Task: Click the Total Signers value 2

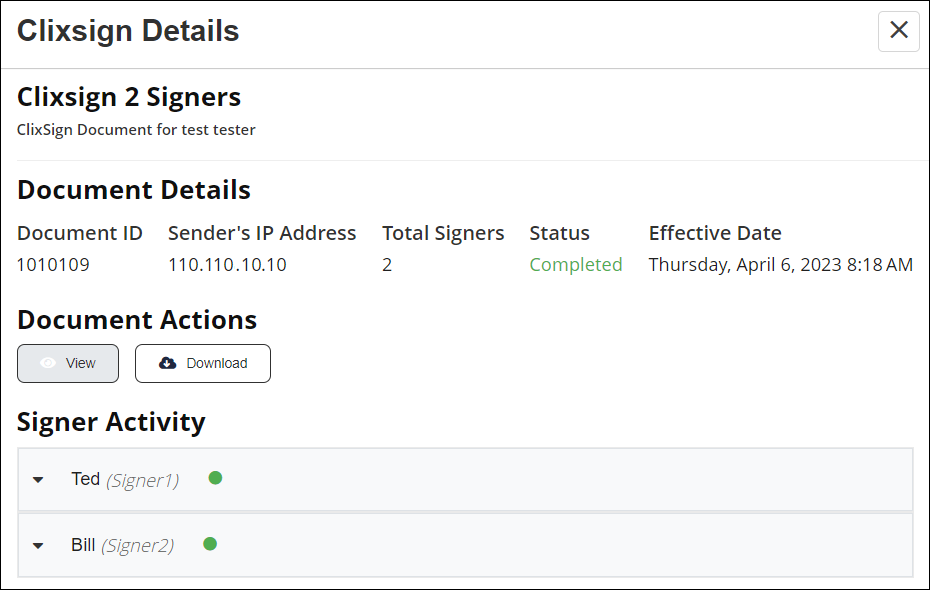Action: (x=387, y=264)
